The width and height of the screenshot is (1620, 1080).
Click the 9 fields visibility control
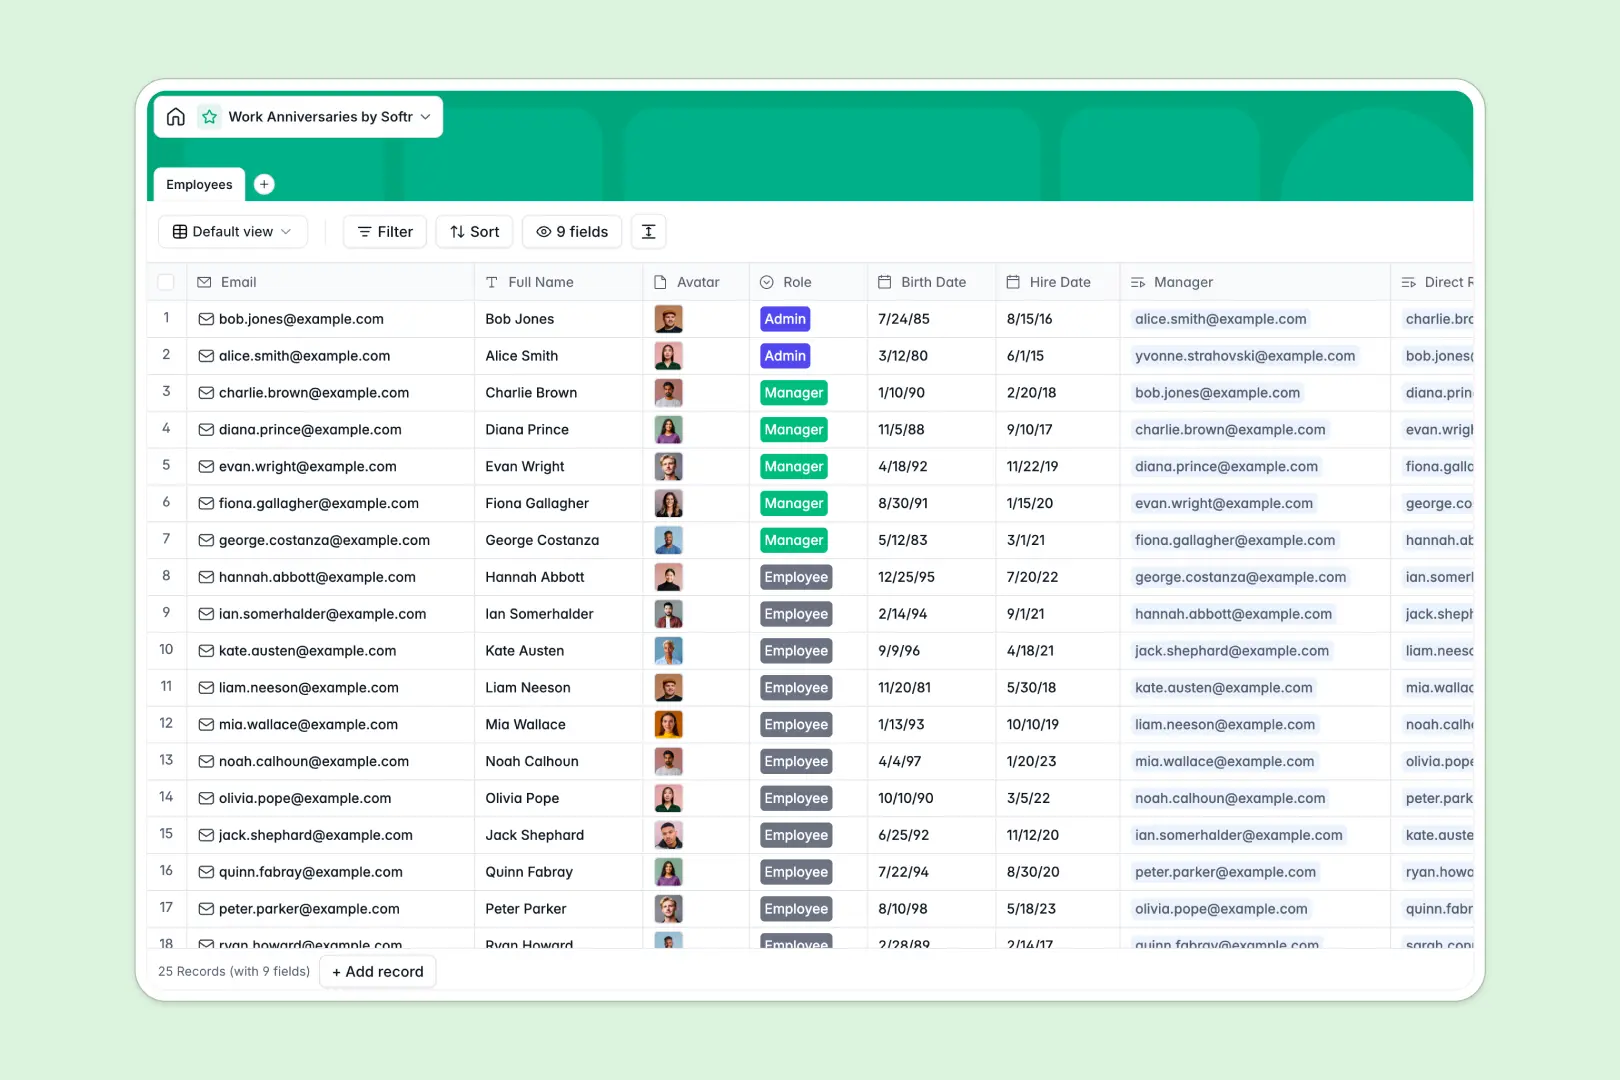[571, 231]
